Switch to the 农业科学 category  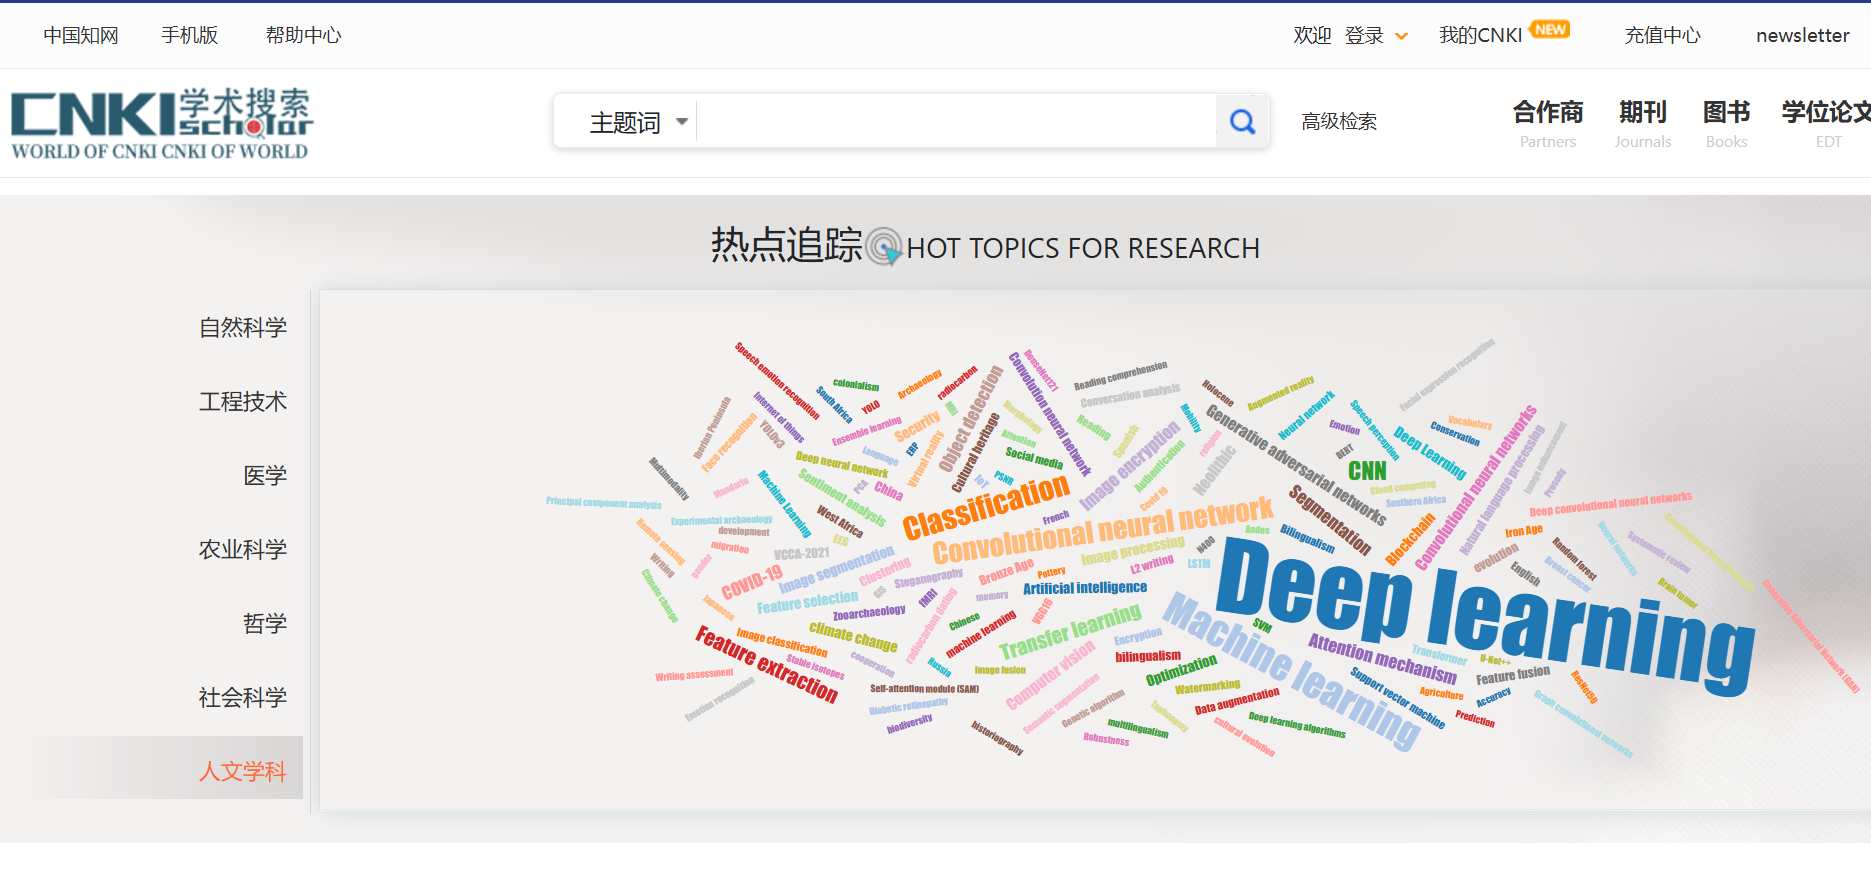(x=242, y=550)
